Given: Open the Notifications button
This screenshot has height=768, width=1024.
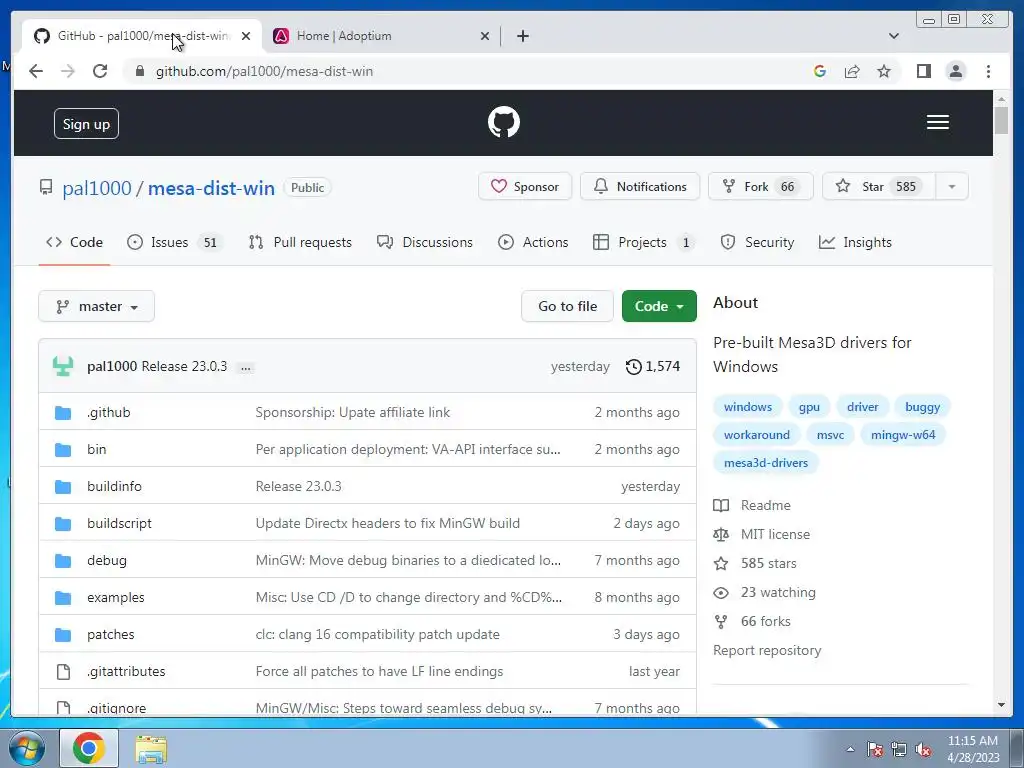Looking at the screenshot, I should (640, 187).
